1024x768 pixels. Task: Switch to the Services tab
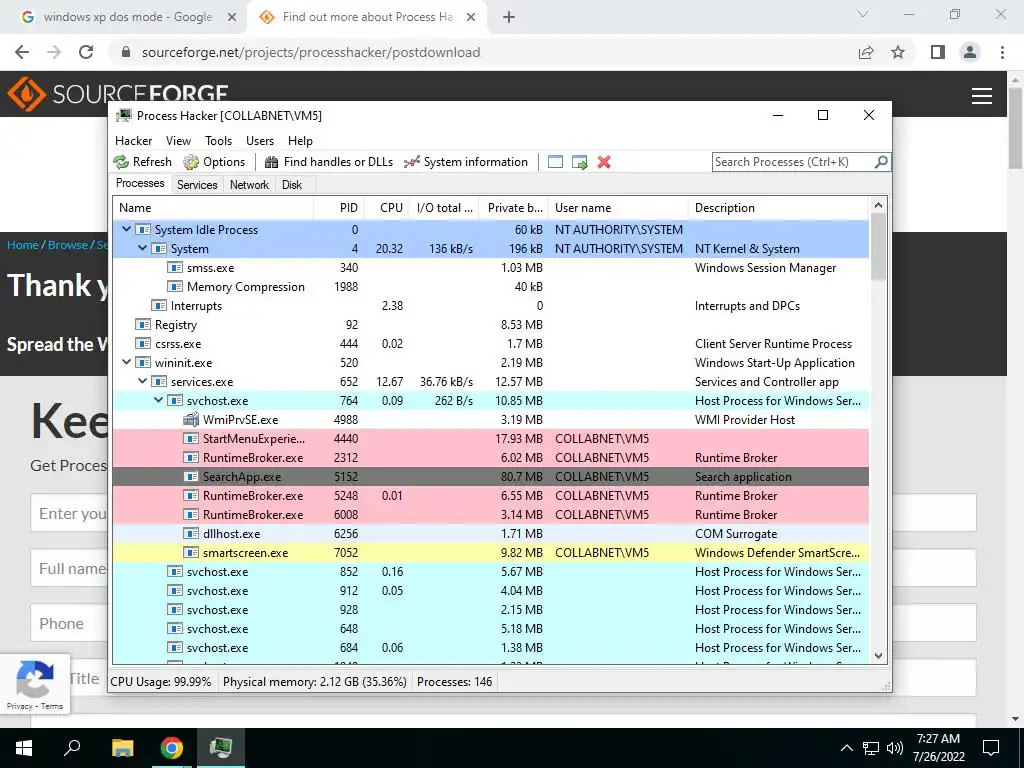(197, 185)
